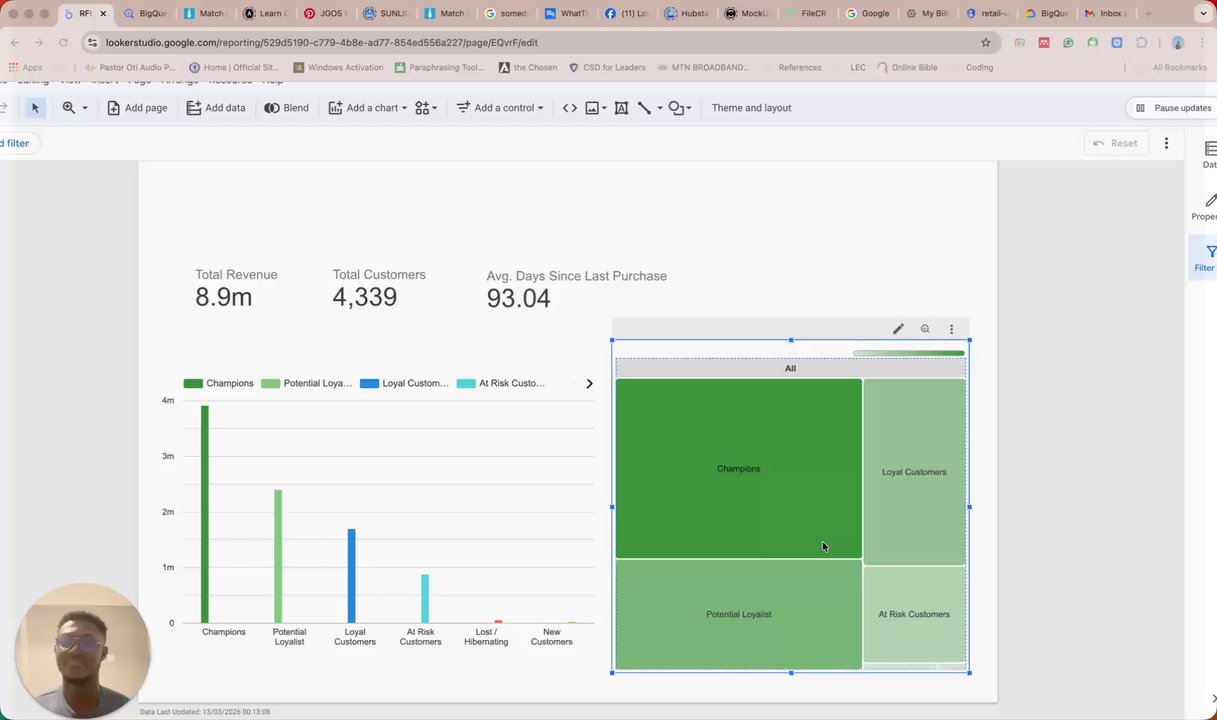Toggle Pause updates
The image size is (1217, 720).
[1173, 108]
